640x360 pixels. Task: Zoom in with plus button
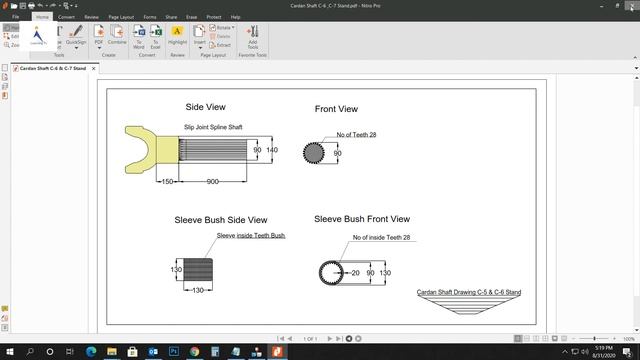click(614, 339)
